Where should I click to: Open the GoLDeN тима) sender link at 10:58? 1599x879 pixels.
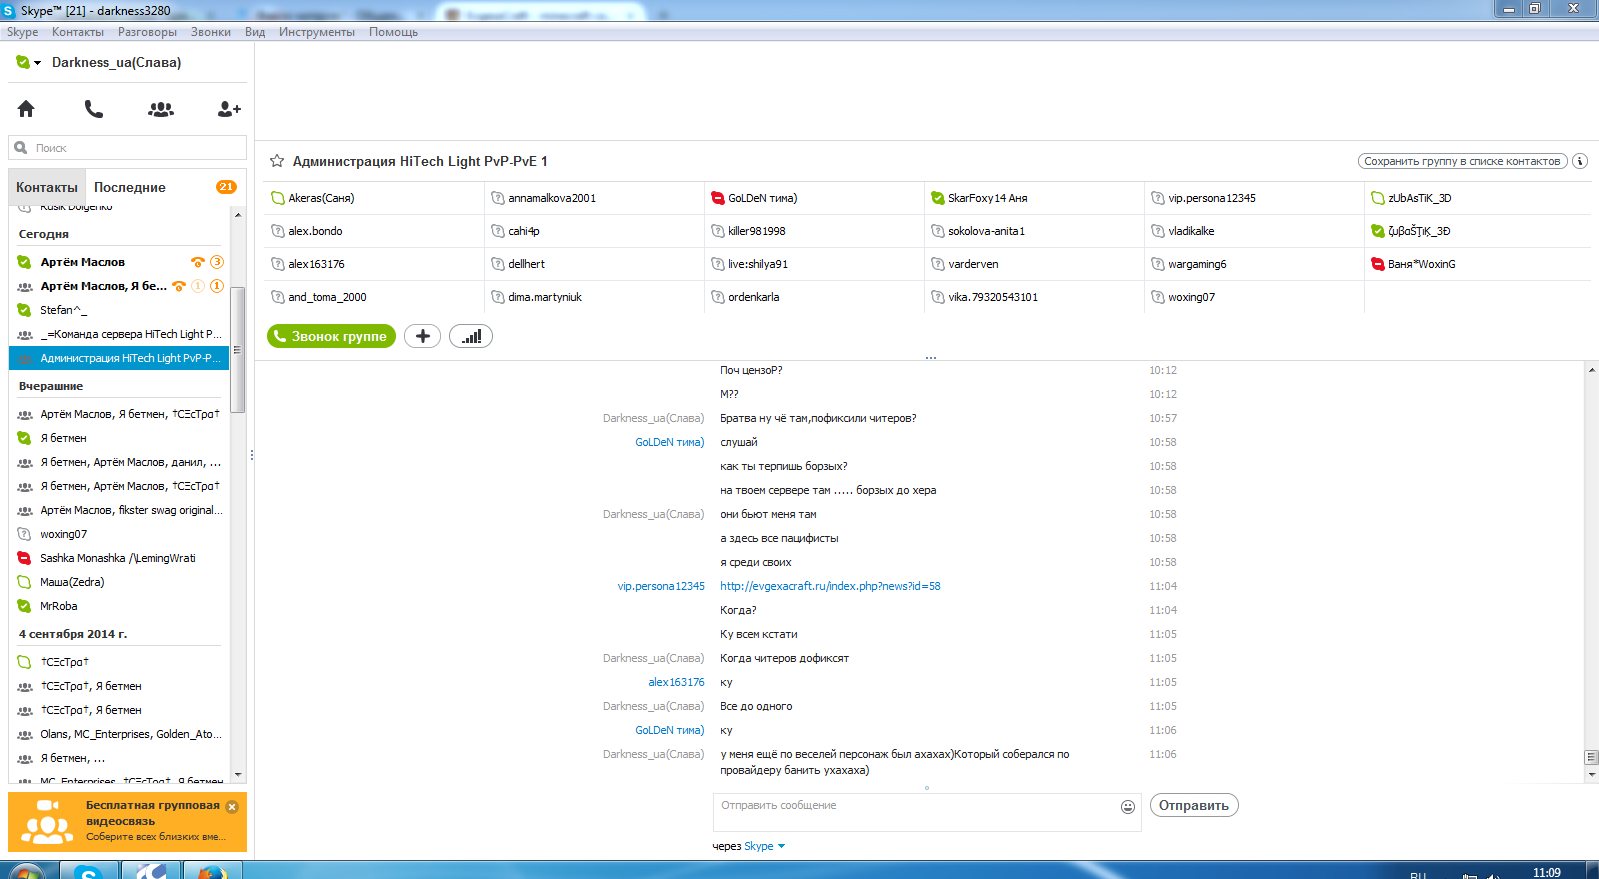pyautogui.click(x=669, y=442)
